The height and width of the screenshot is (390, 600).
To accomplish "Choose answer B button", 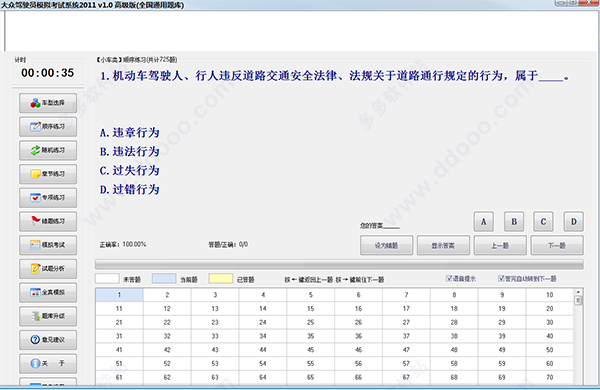I will [514, 222].
